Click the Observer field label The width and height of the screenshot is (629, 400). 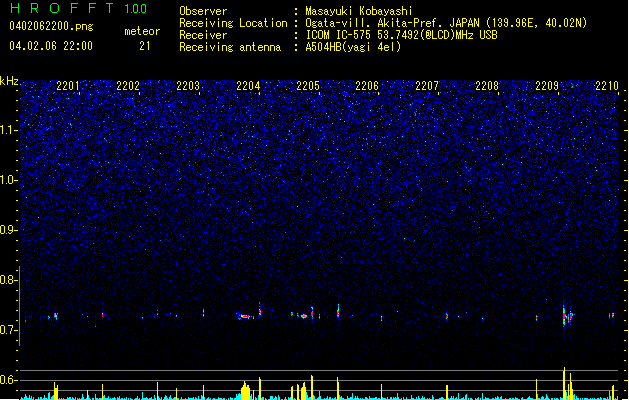[203, 11]
